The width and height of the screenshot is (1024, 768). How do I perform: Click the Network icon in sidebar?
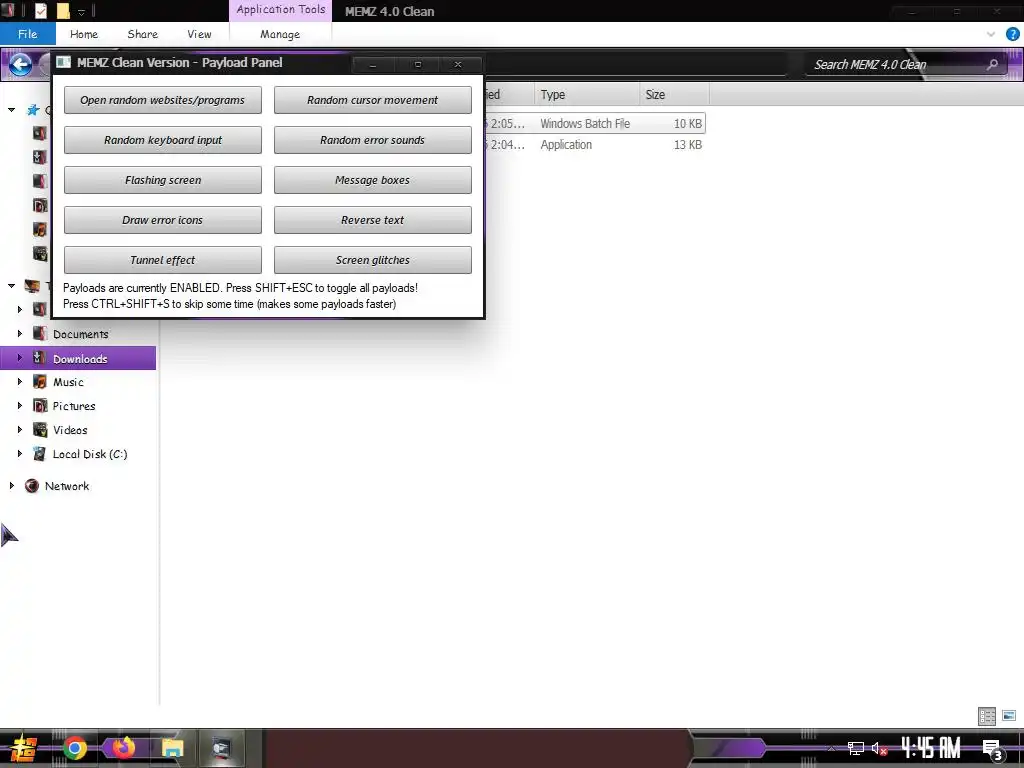(31, 486)
